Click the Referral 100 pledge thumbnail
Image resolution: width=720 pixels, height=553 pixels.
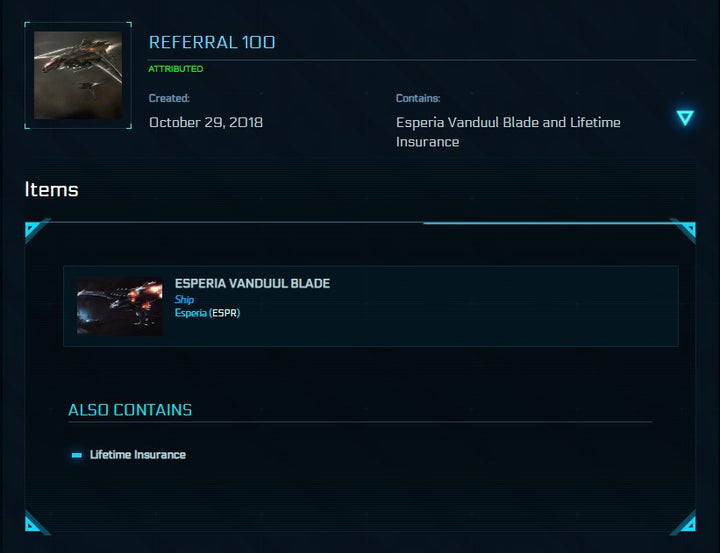(78, 75)
